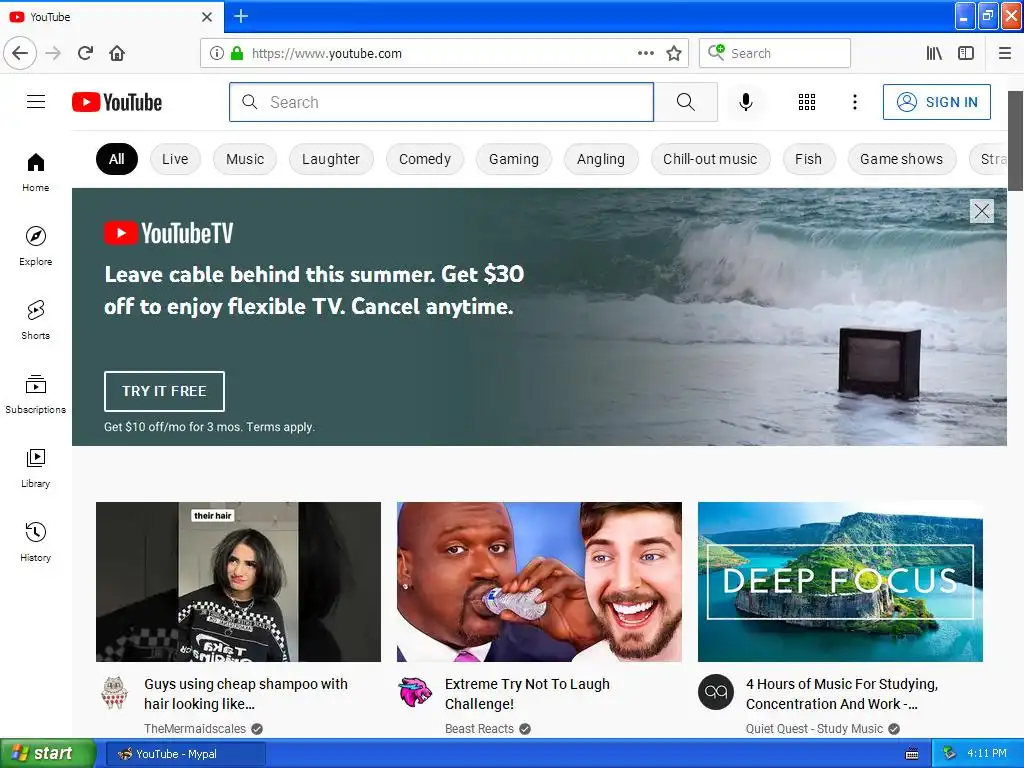Click TRY IT FREE button

tap(164, 391)
